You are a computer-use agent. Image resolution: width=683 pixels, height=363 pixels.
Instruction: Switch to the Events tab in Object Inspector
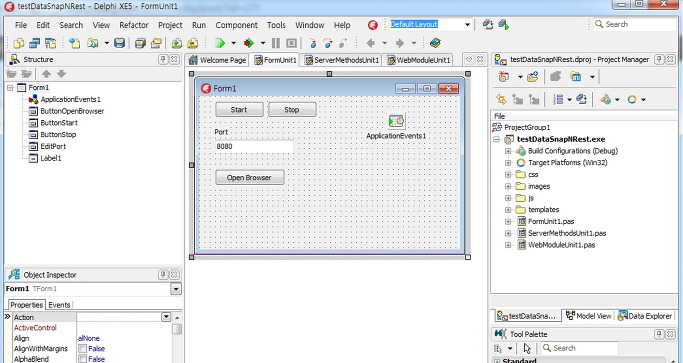click(x=59, y=305)
